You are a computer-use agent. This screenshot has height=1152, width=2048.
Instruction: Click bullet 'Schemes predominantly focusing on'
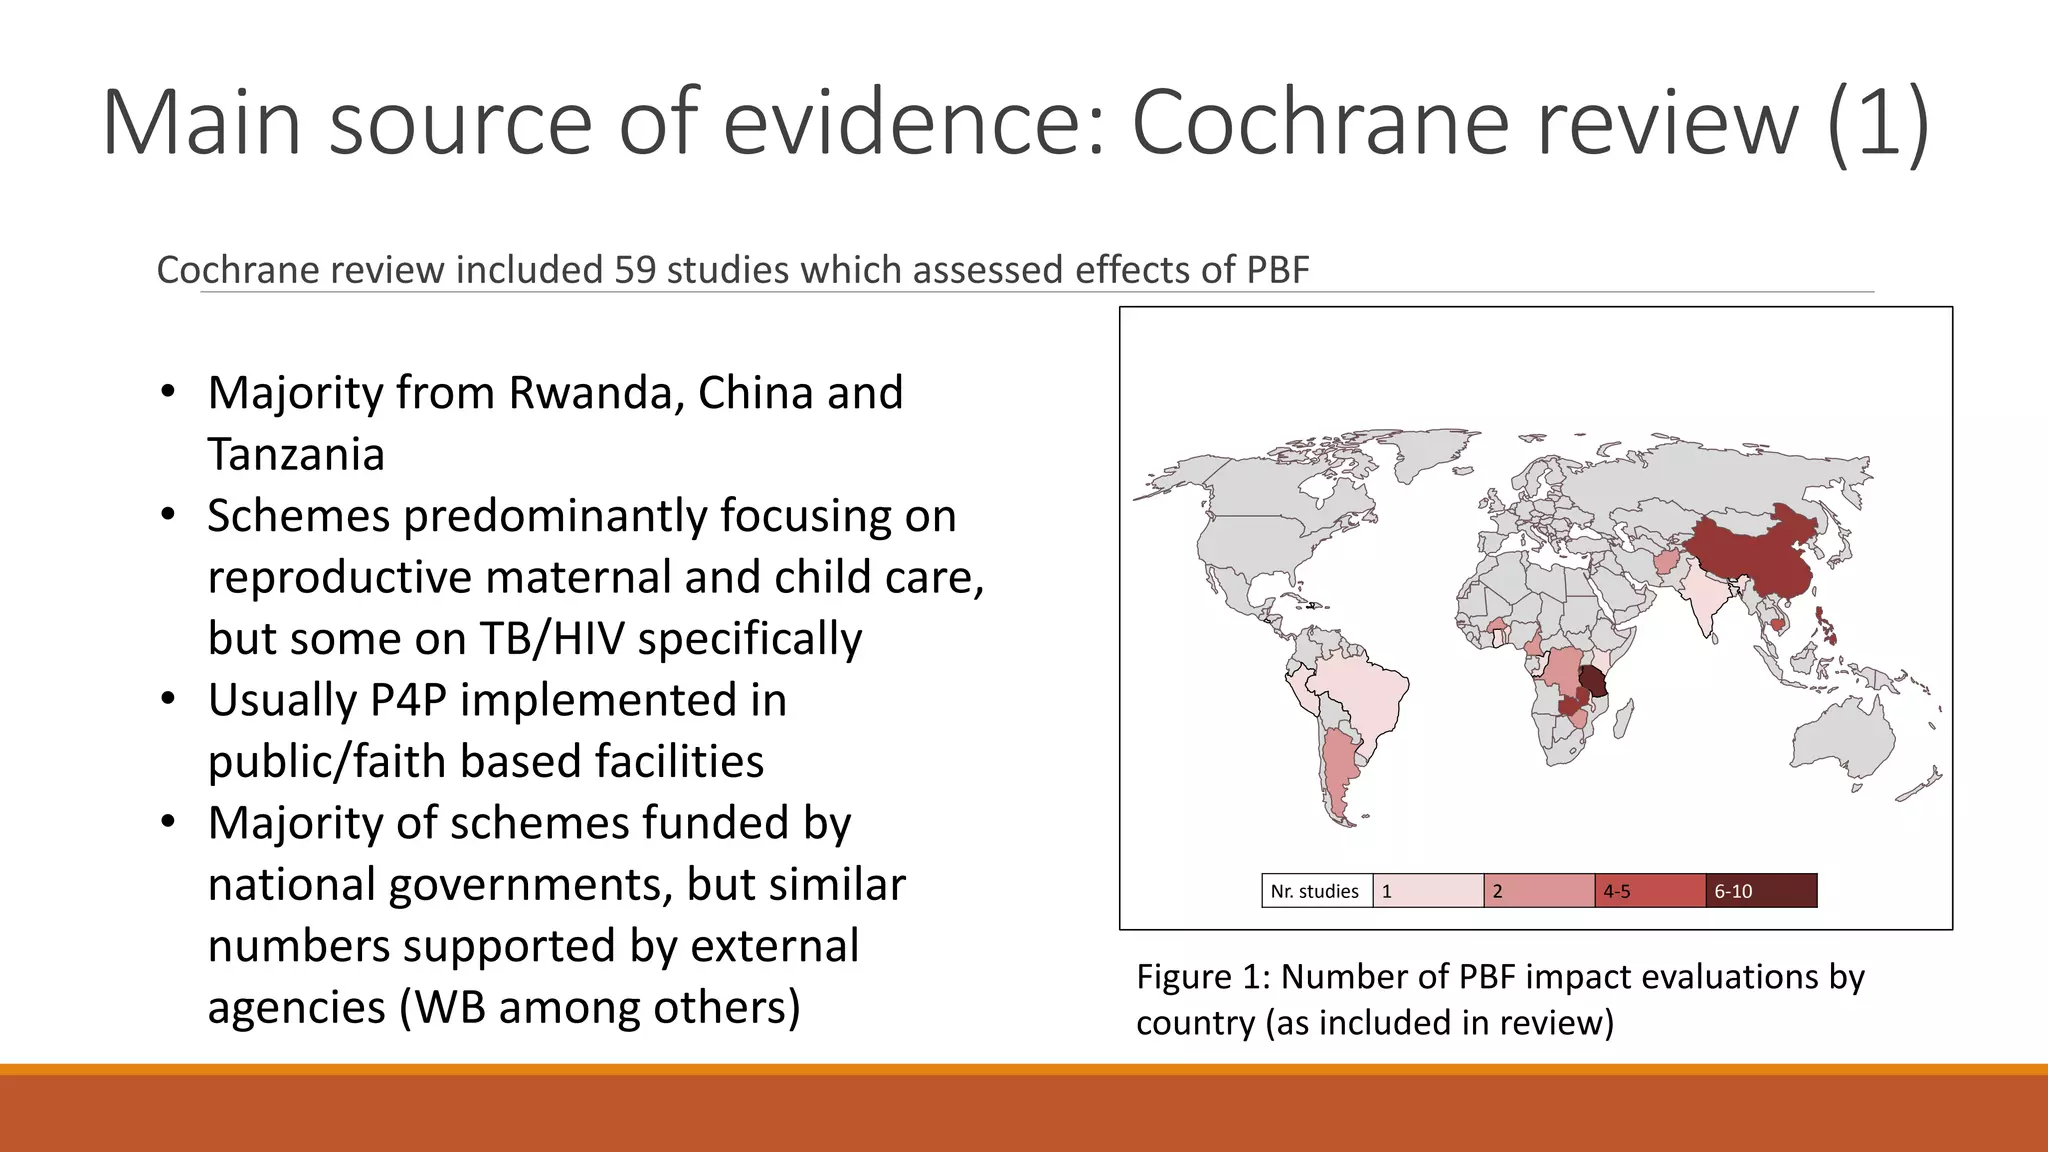coord(581,516)
